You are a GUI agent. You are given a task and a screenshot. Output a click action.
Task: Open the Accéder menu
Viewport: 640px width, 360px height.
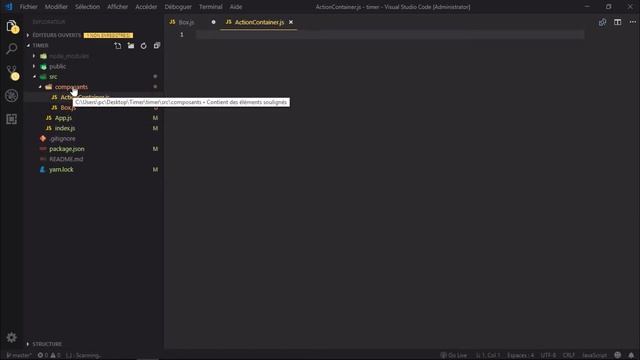pos(146,7)
